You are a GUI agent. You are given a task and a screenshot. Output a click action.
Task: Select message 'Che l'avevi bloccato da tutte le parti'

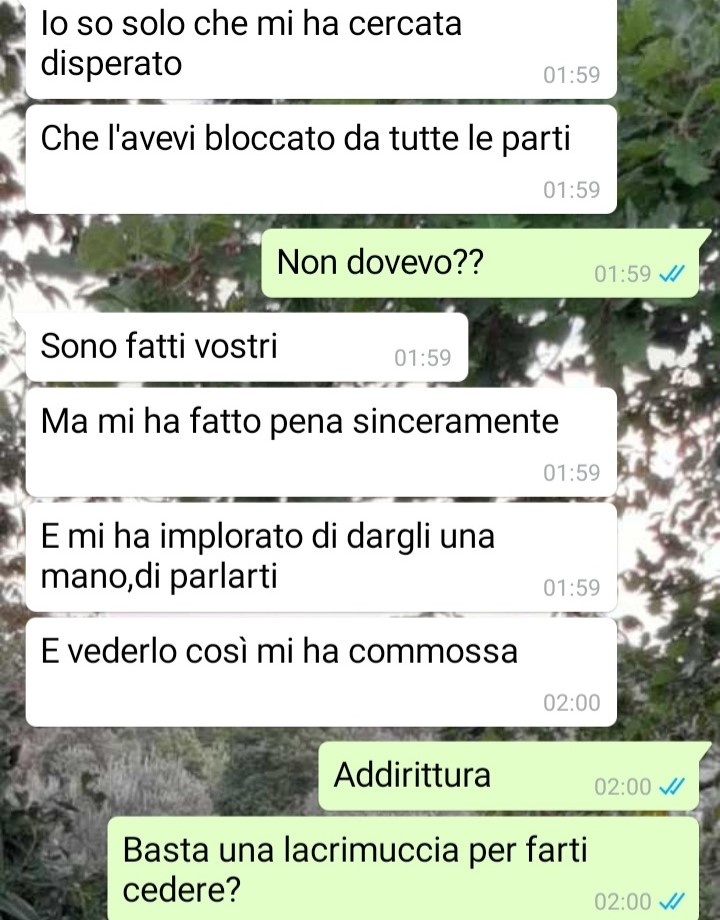(x=321, y=159)
